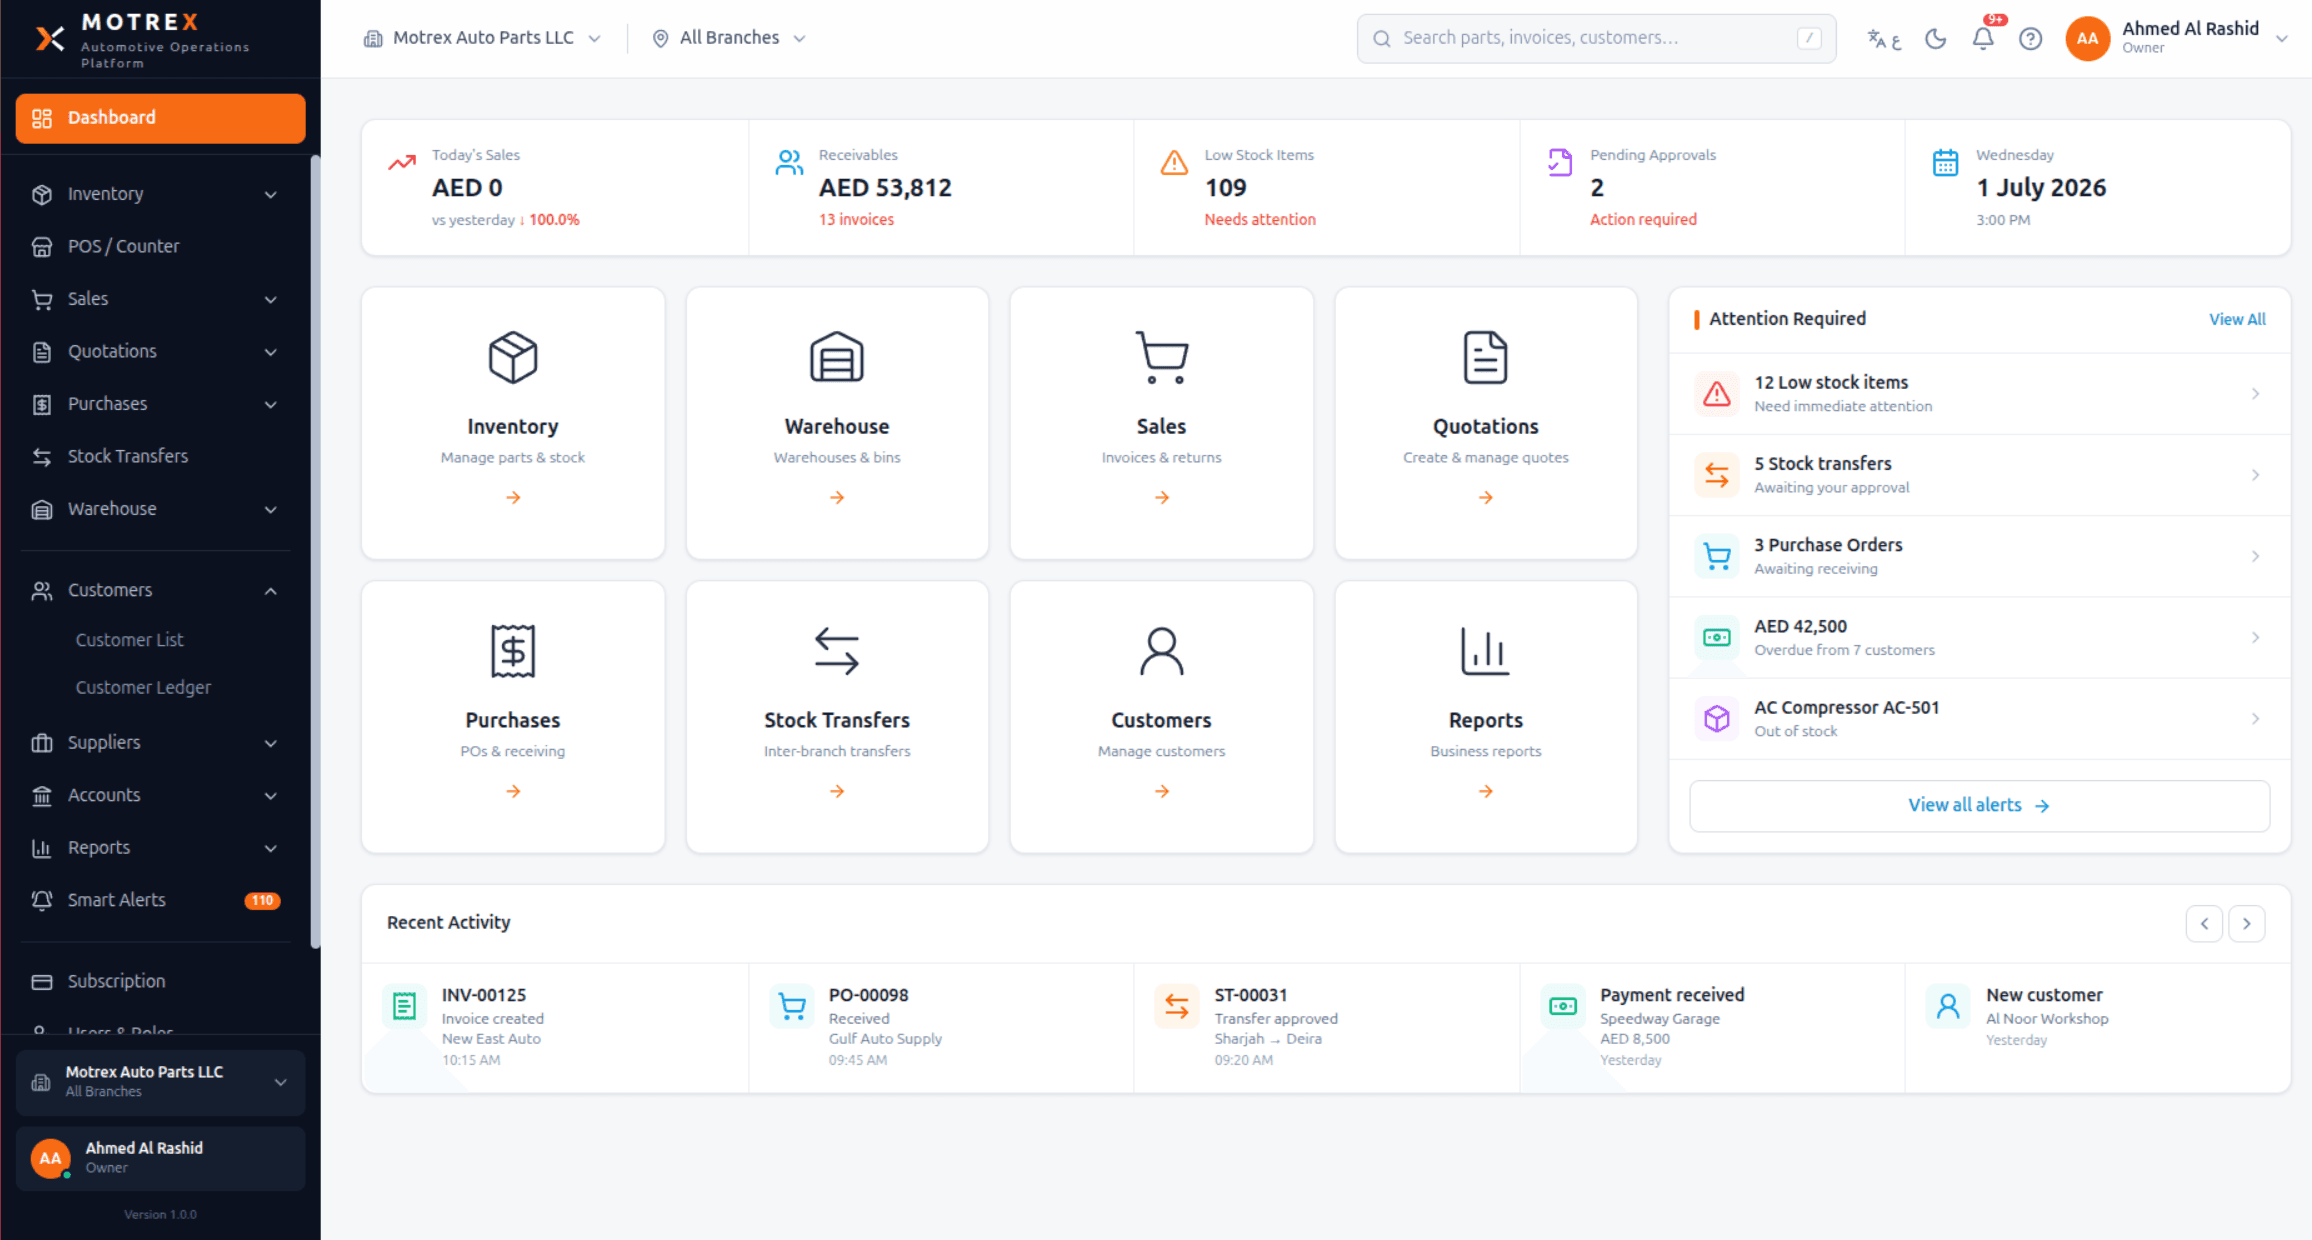Click the INV-00125 invoice icon
Viewport: 2312px width, 1240px height.
click(x=404, y=1006)
